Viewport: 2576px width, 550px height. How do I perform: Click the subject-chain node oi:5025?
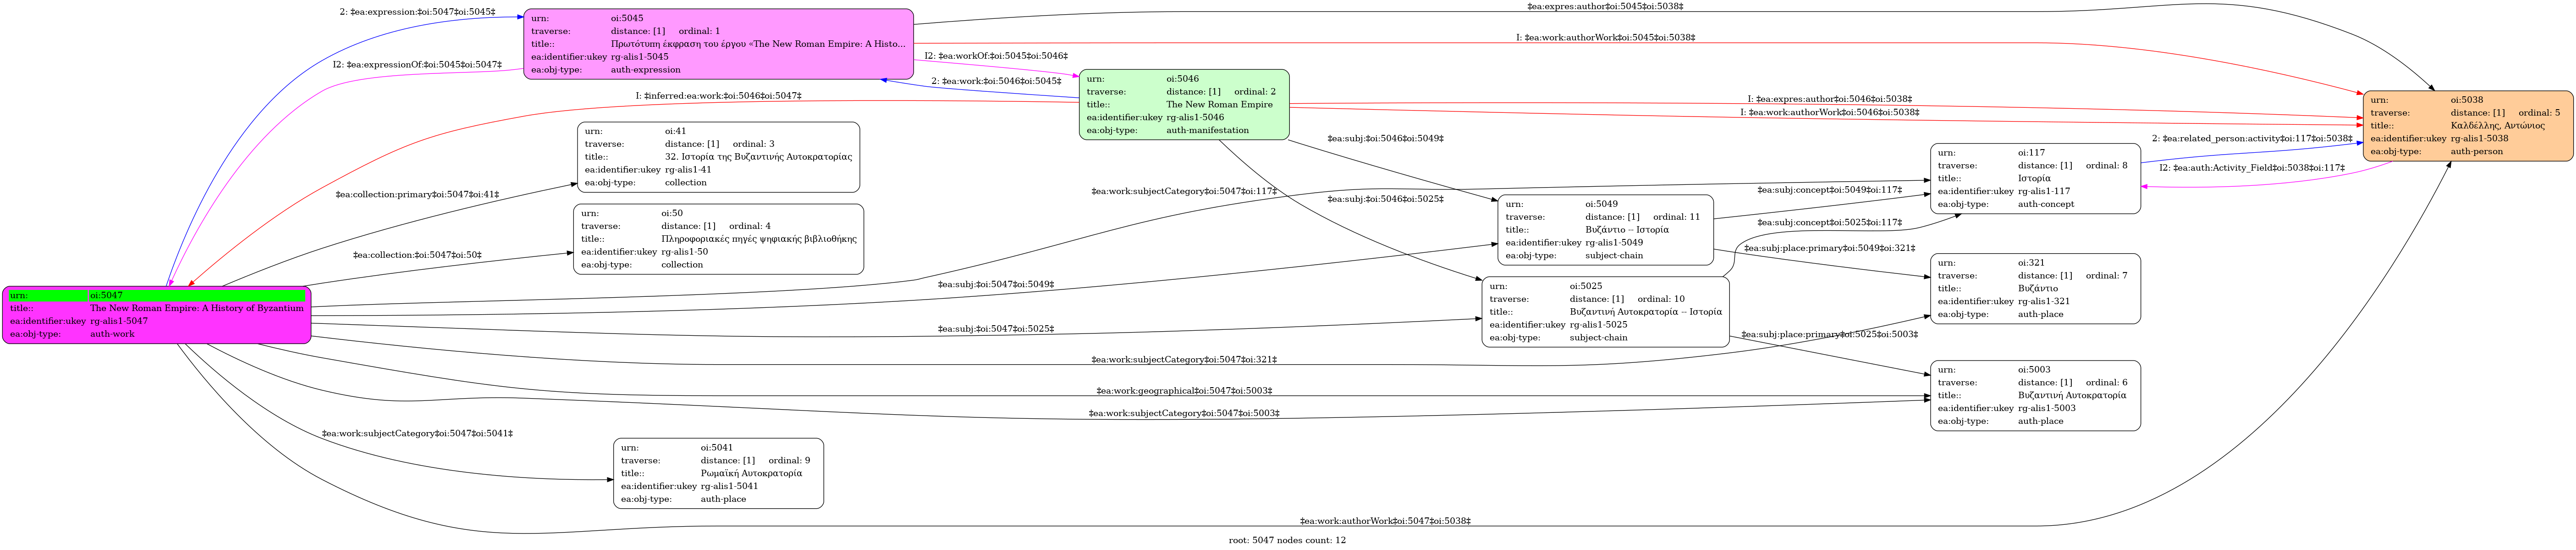[1605, 312]
